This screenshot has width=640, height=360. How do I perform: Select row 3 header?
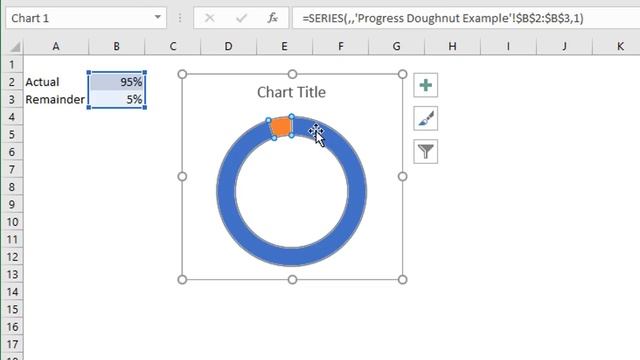12,100
